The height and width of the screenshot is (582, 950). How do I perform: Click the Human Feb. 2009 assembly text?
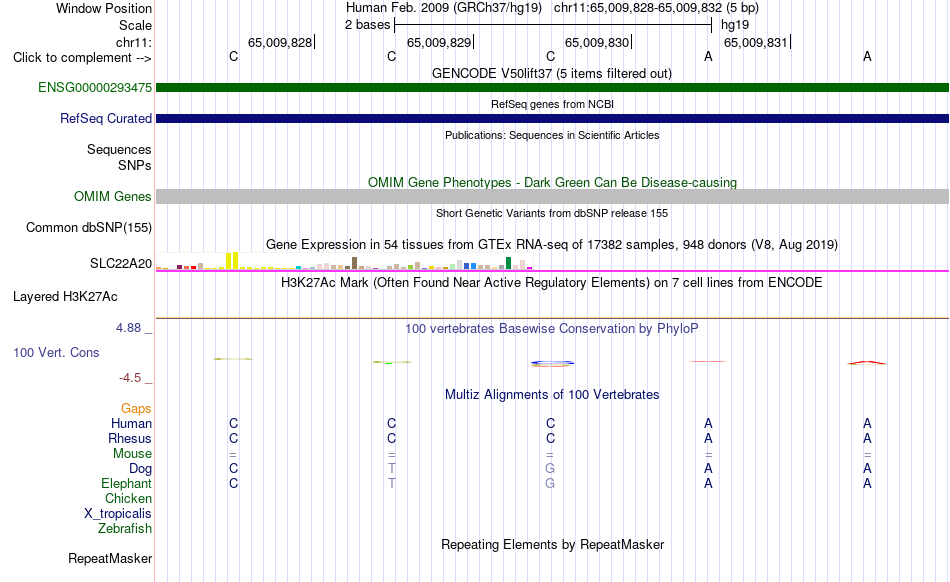(x=444, y=8)
